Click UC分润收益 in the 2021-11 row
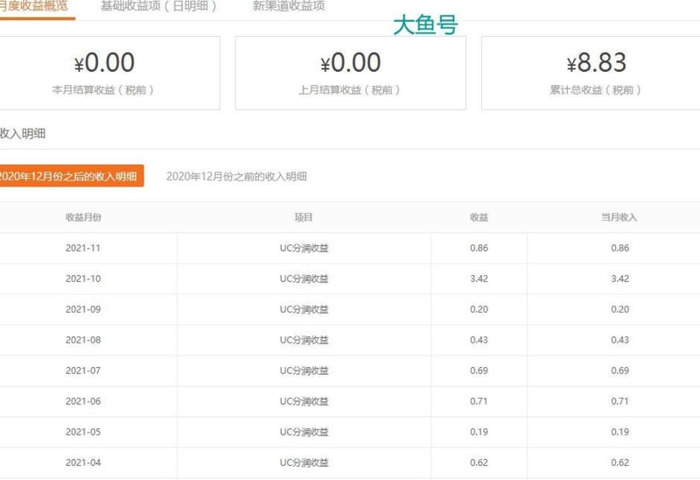The height and width of the screenshot is (480, 700). (304, 248)
